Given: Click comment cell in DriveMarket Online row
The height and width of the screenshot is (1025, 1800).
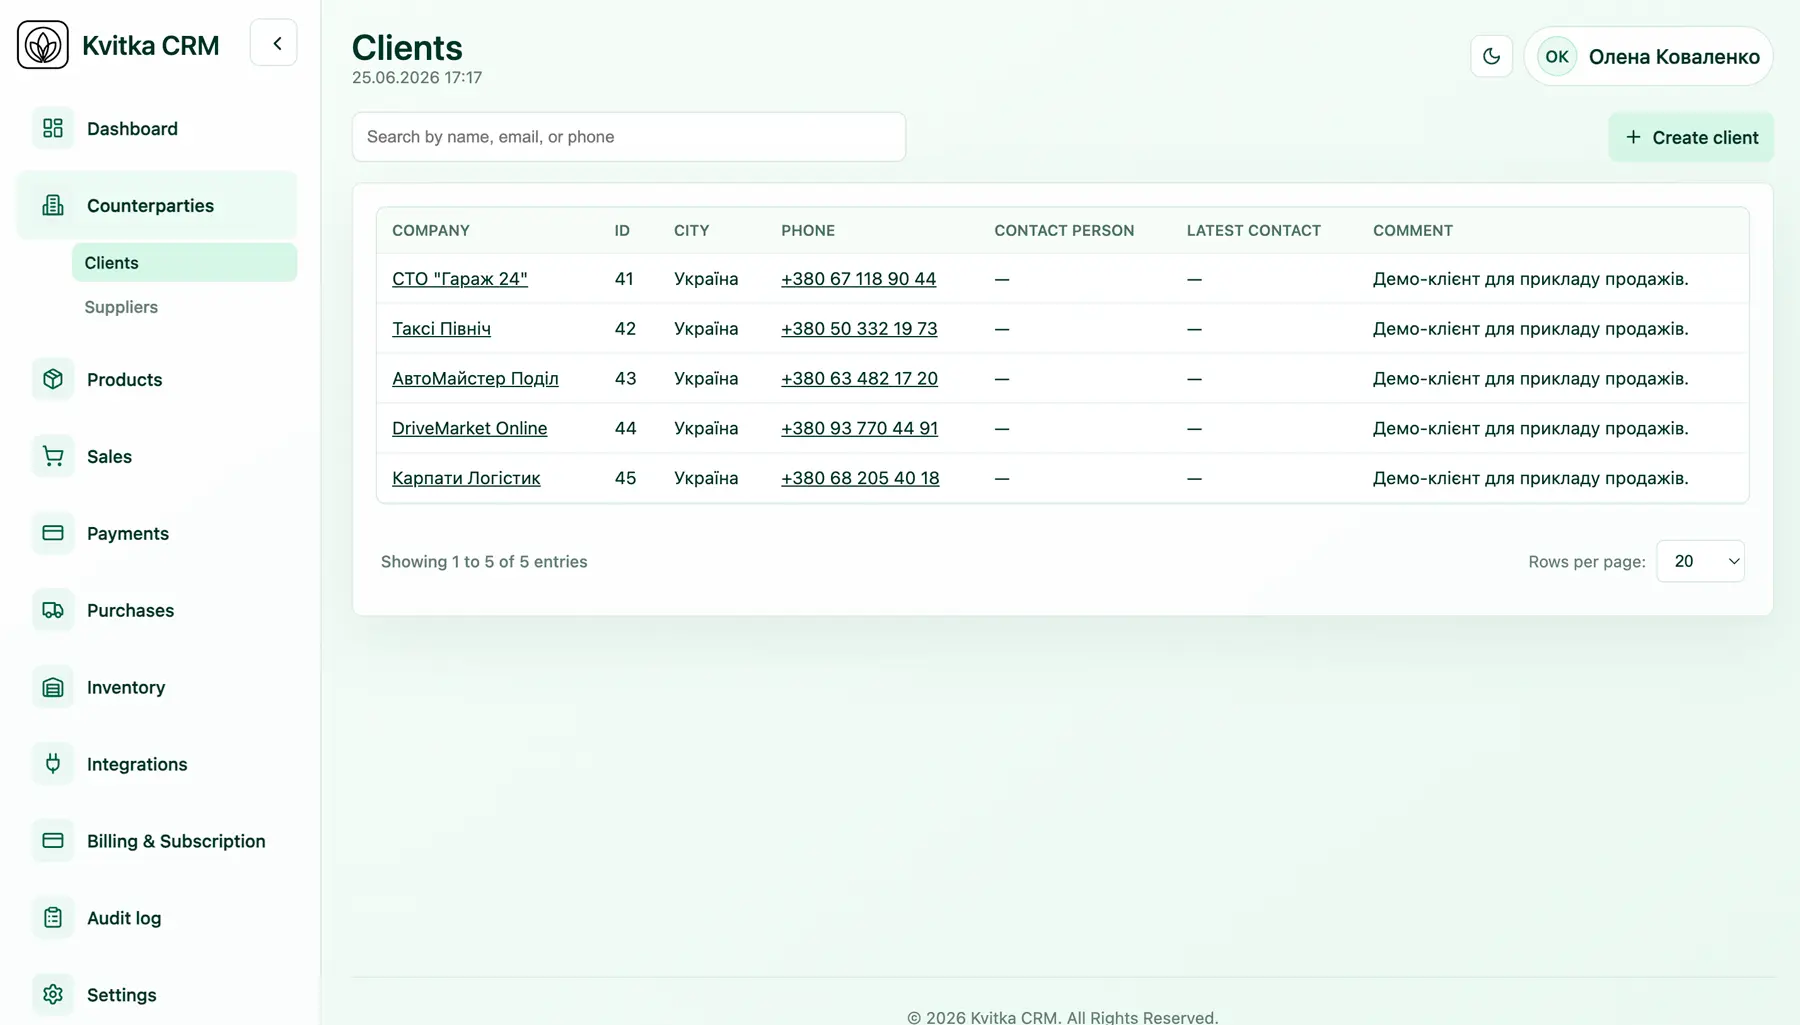Looking at the screenshot, I should (x=1531, y=428).
